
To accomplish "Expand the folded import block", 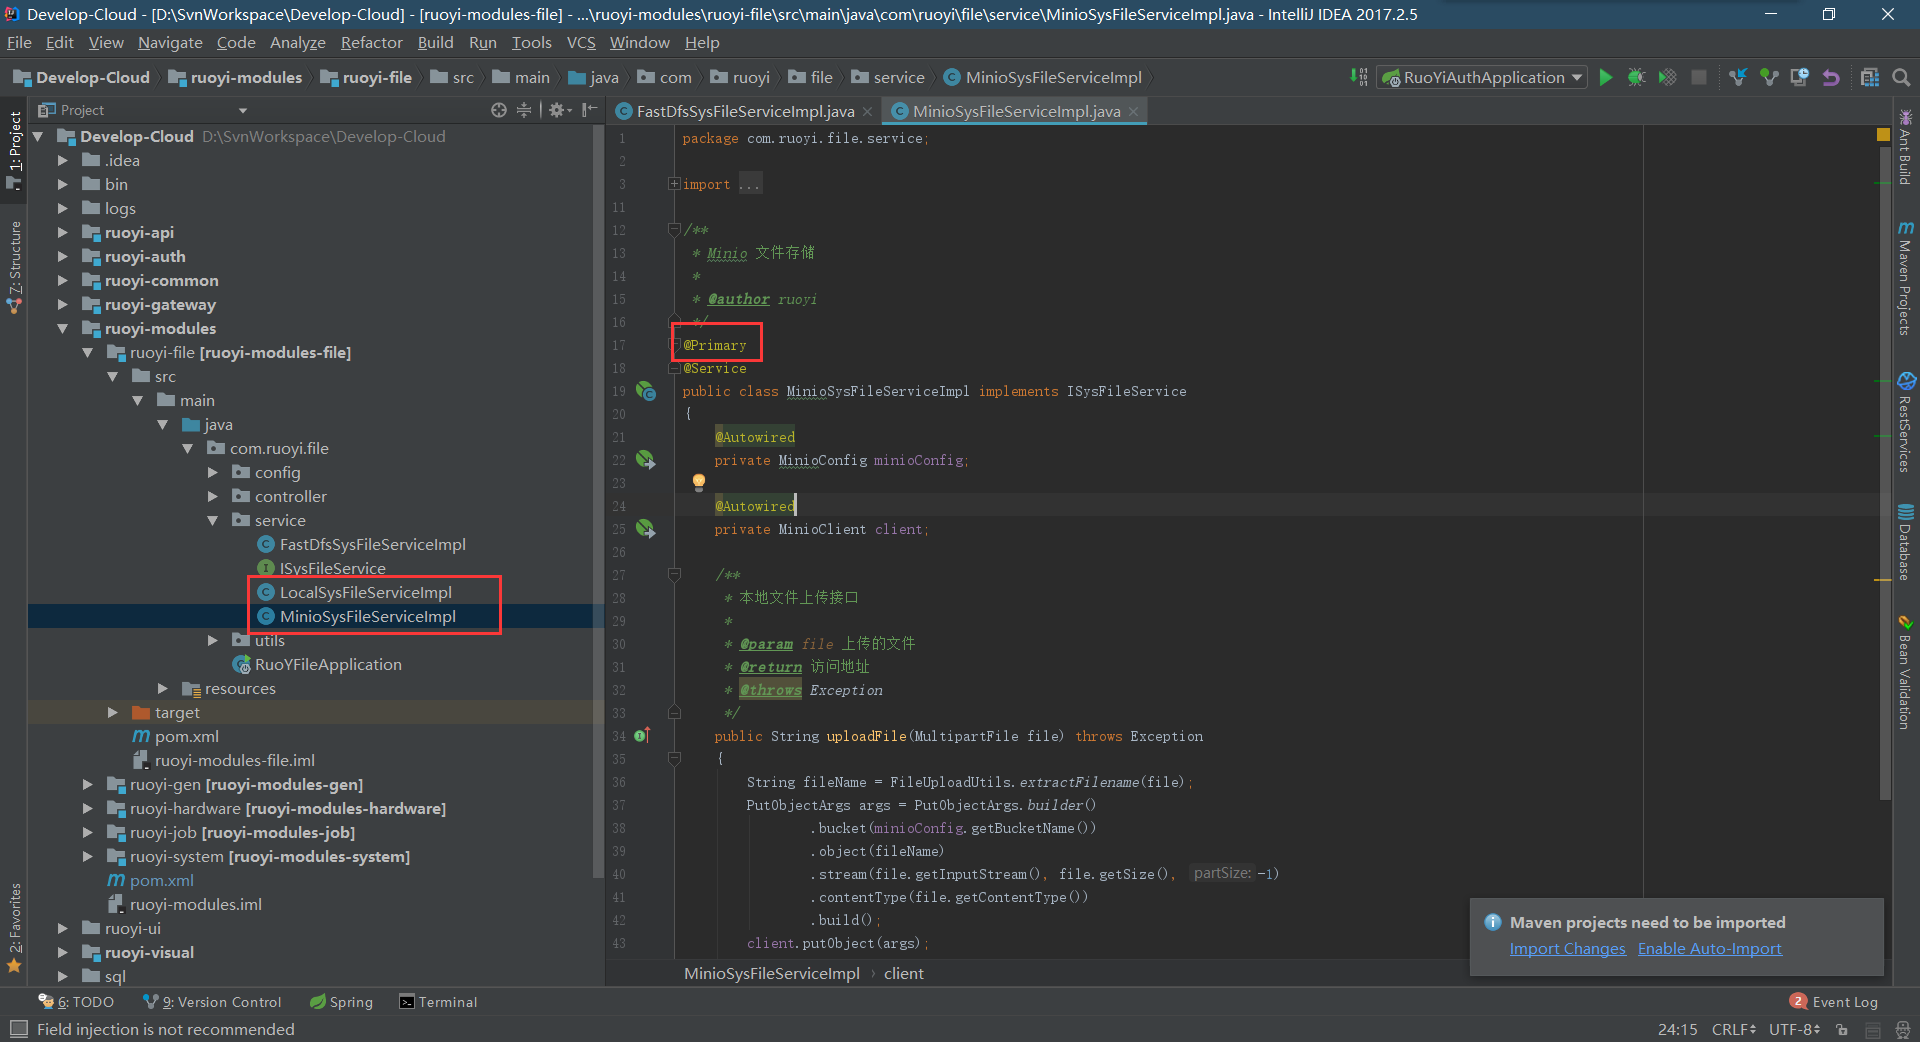I will [x=674, y=184].
